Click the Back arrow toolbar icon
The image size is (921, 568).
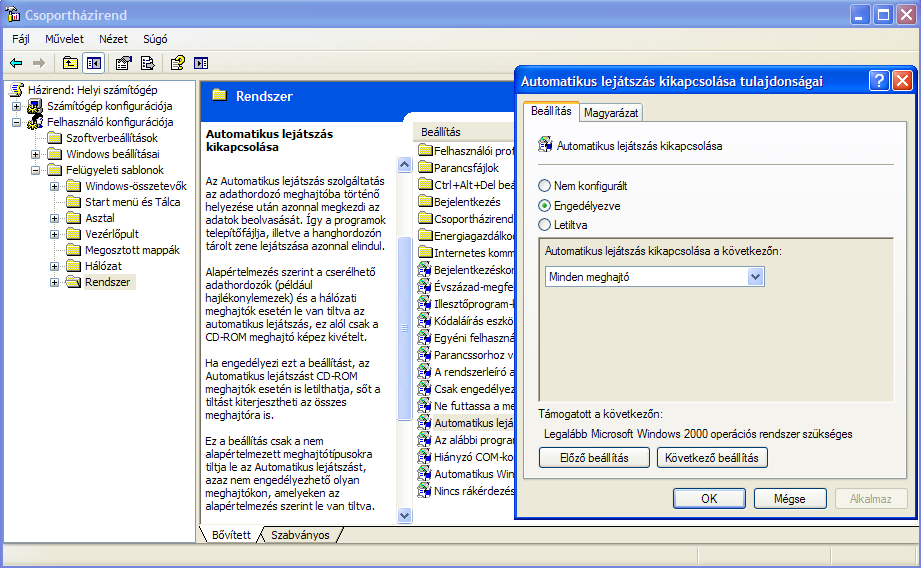coord(17,63)
